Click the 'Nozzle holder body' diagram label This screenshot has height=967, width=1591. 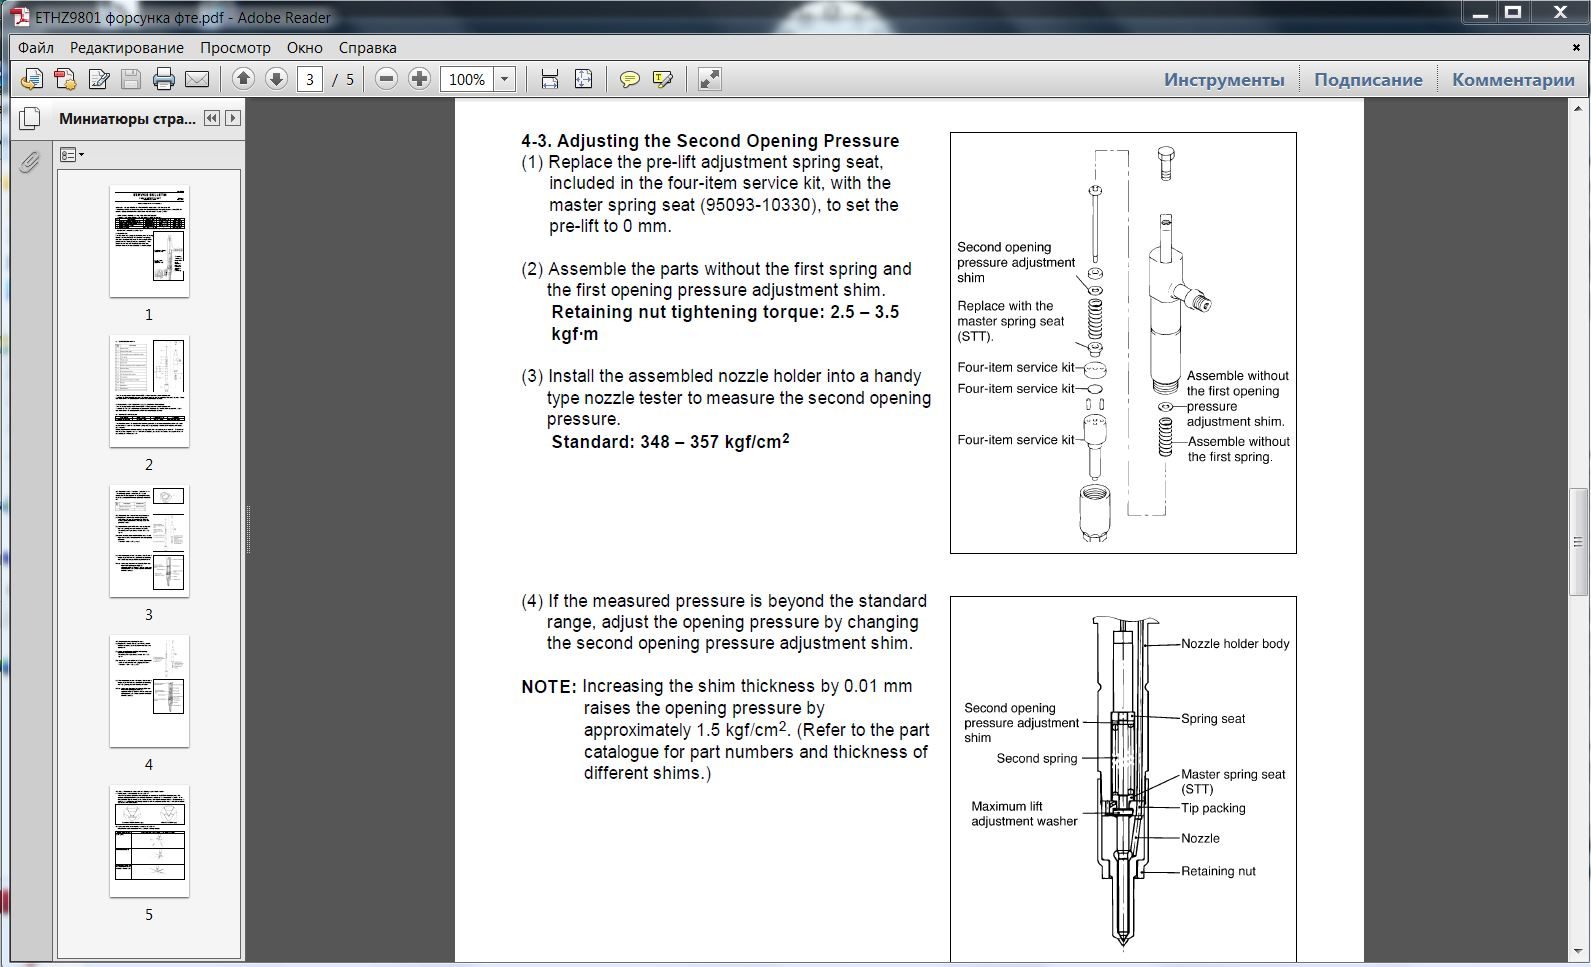pos(1235,644)
